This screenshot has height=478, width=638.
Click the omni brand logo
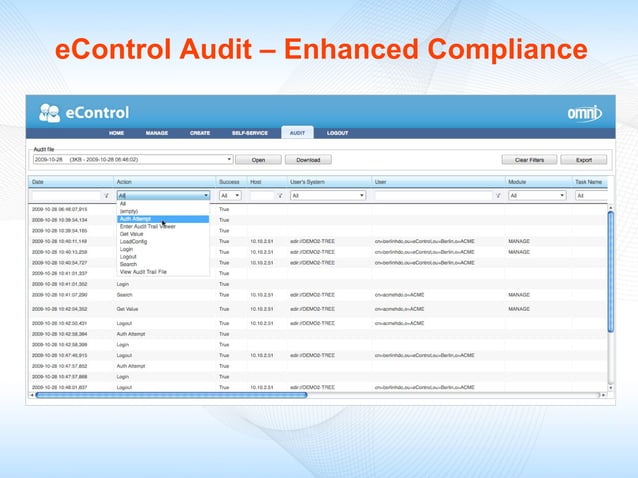pyautogui.click(x=584, y=113)
